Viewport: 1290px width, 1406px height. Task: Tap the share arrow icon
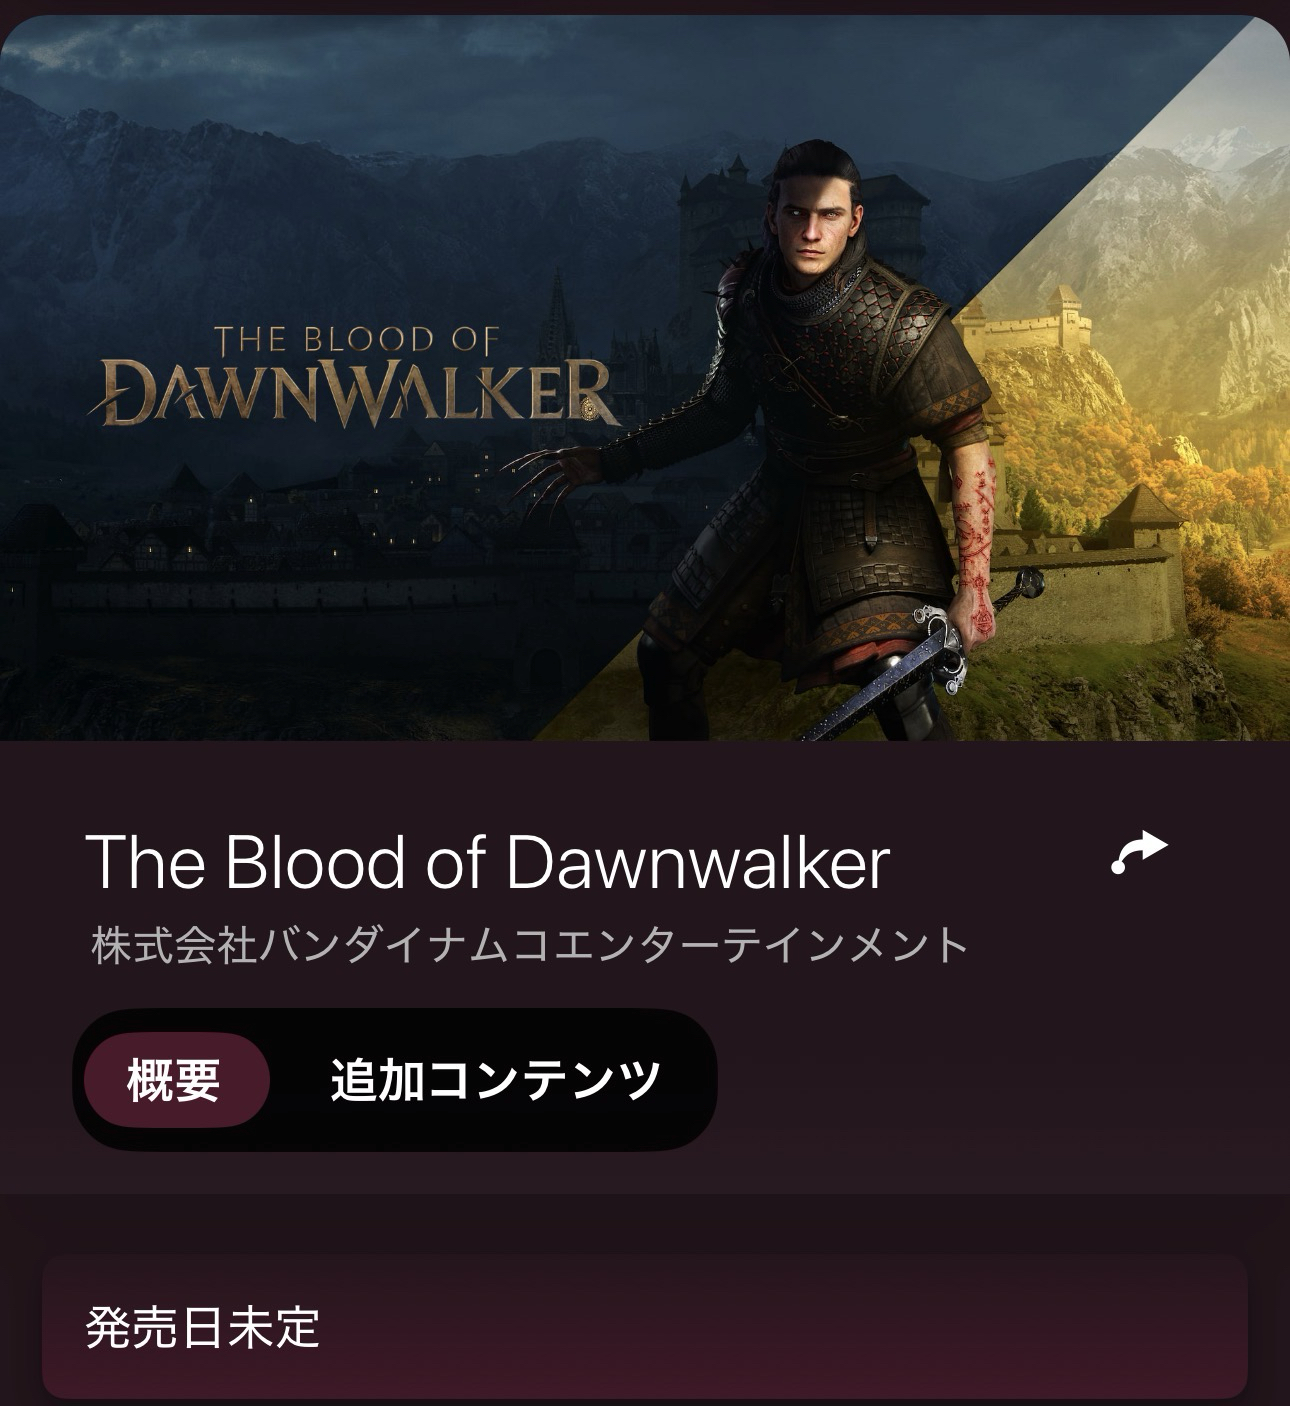[1140, 853]
